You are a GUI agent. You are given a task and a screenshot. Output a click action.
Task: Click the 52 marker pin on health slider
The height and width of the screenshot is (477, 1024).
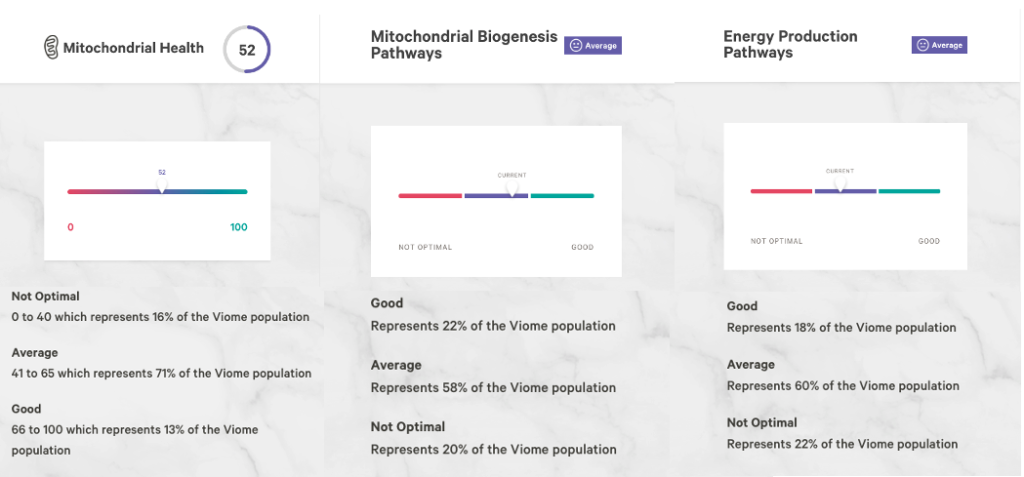pos(162,187)
